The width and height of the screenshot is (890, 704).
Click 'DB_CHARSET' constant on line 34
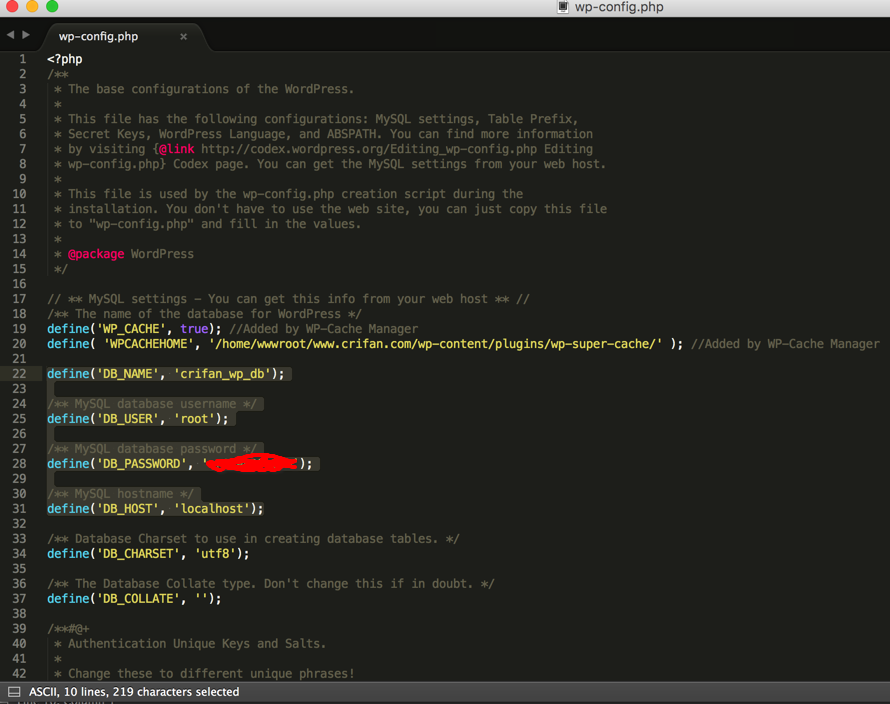138,554
